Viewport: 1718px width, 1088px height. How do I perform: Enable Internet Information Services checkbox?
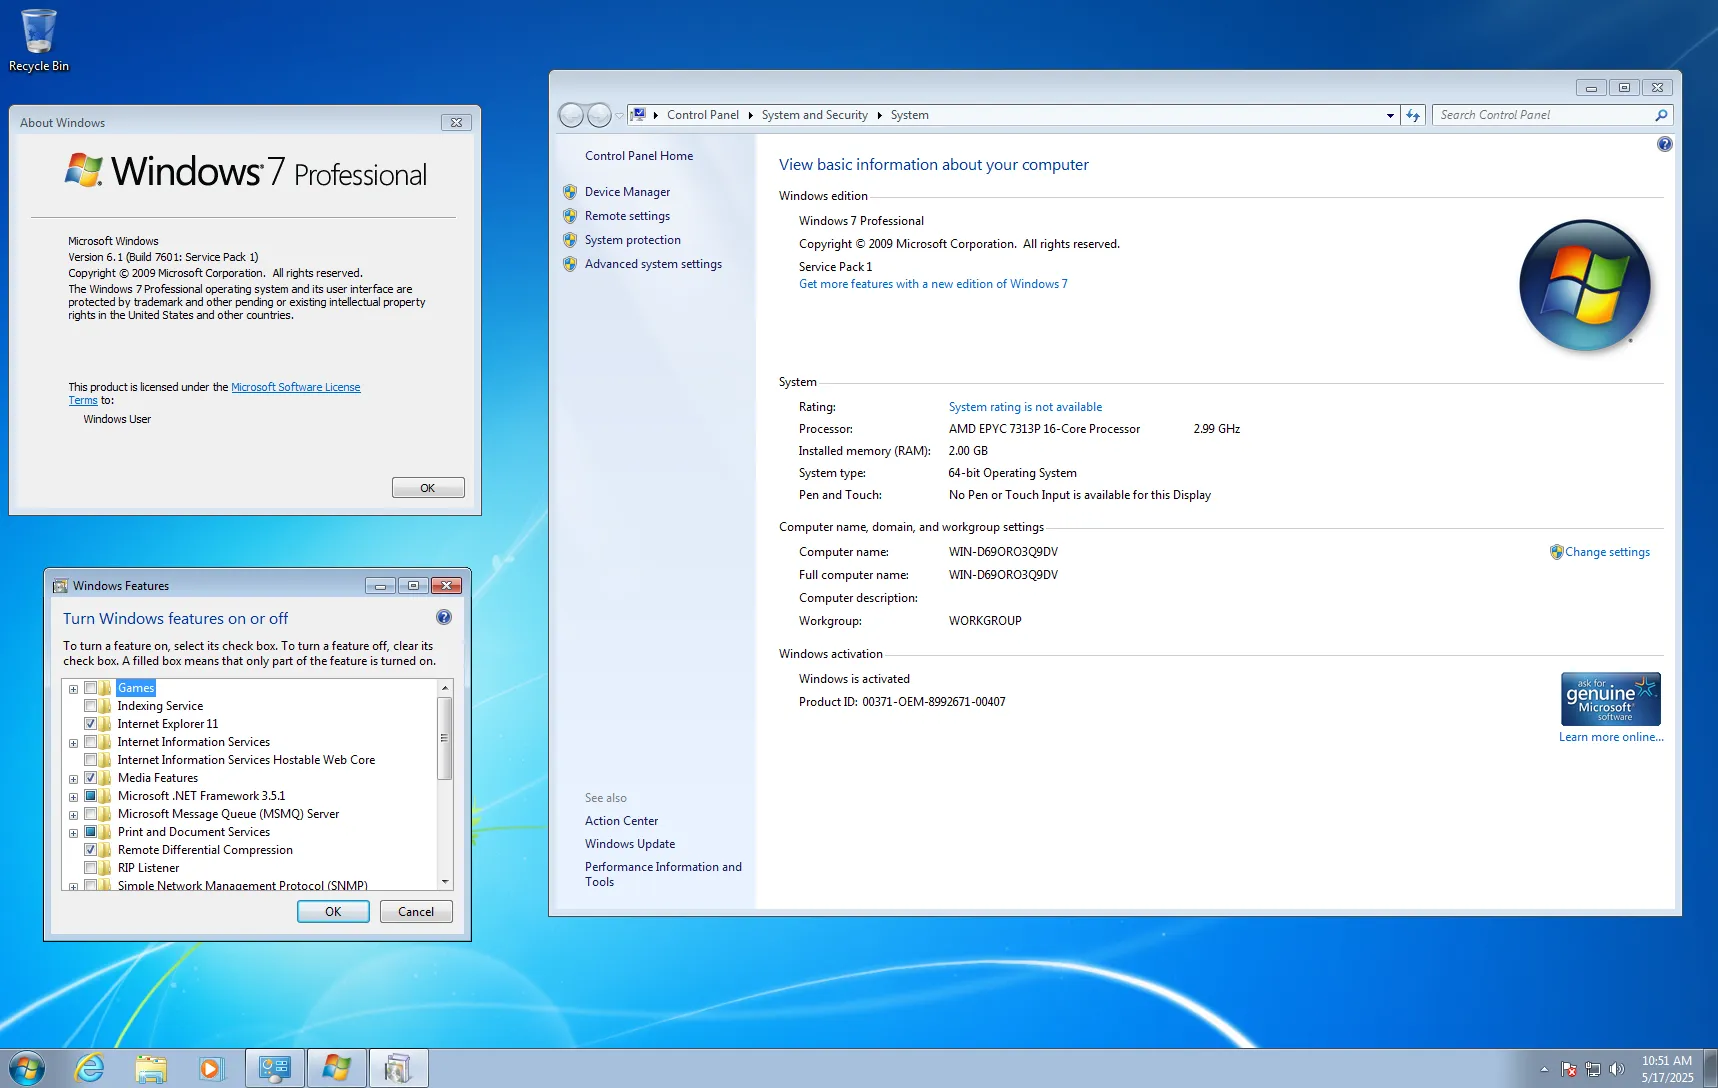click(91, 742)
